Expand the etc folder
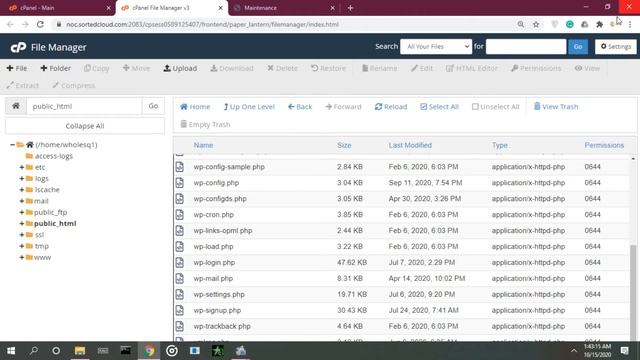 click(22, 167)
